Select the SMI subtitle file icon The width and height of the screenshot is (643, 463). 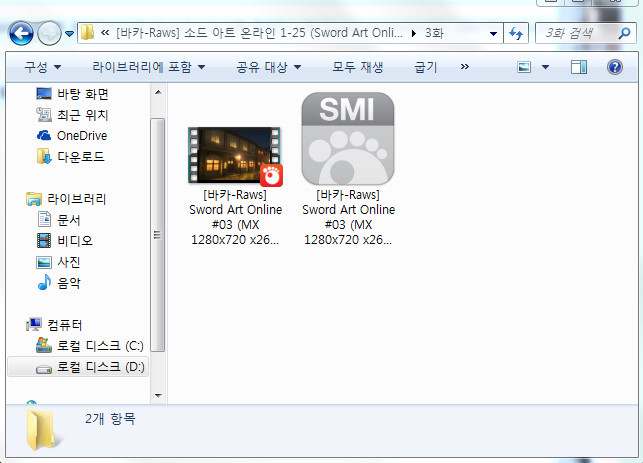coord(348,139)
